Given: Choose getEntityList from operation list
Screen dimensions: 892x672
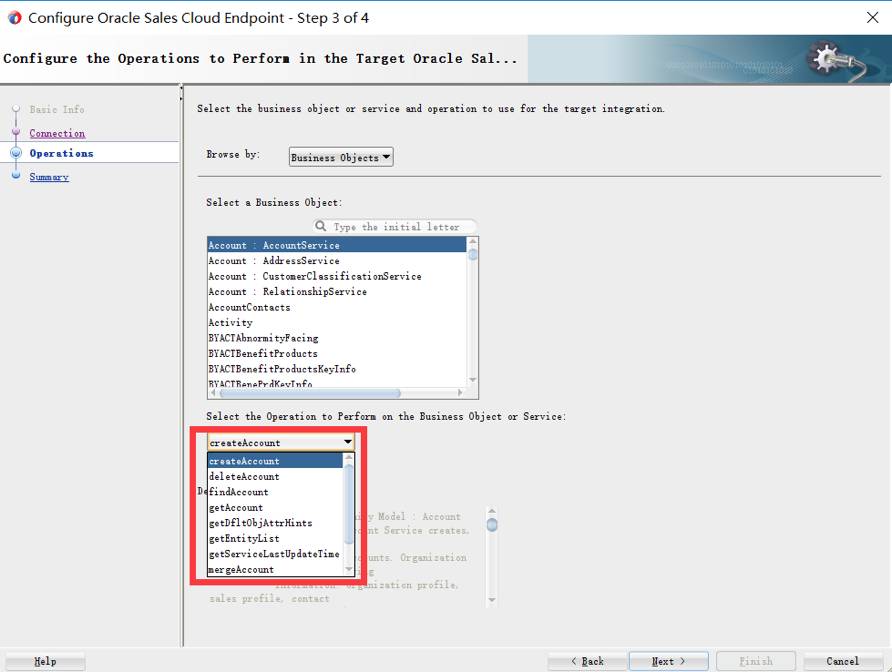Looking at the screenshot, I should 275,538.
